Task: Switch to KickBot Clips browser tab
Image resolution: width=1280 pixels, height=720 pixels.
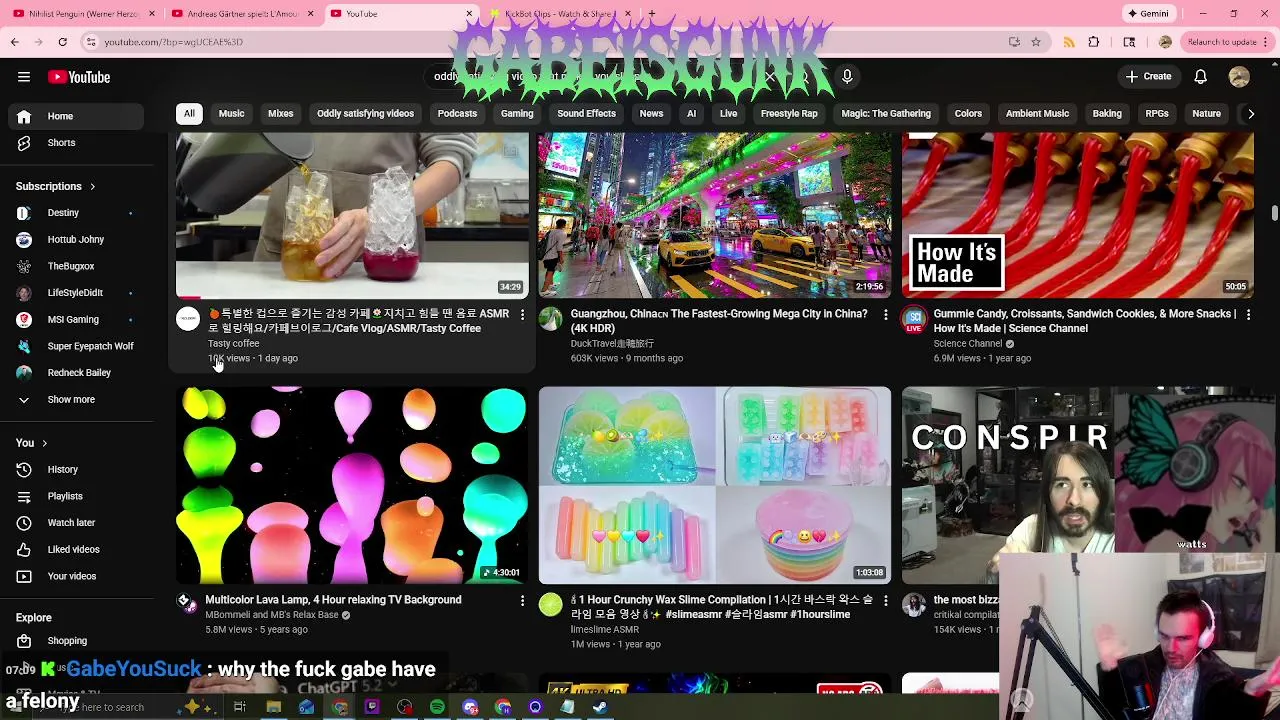Action: 560,14
